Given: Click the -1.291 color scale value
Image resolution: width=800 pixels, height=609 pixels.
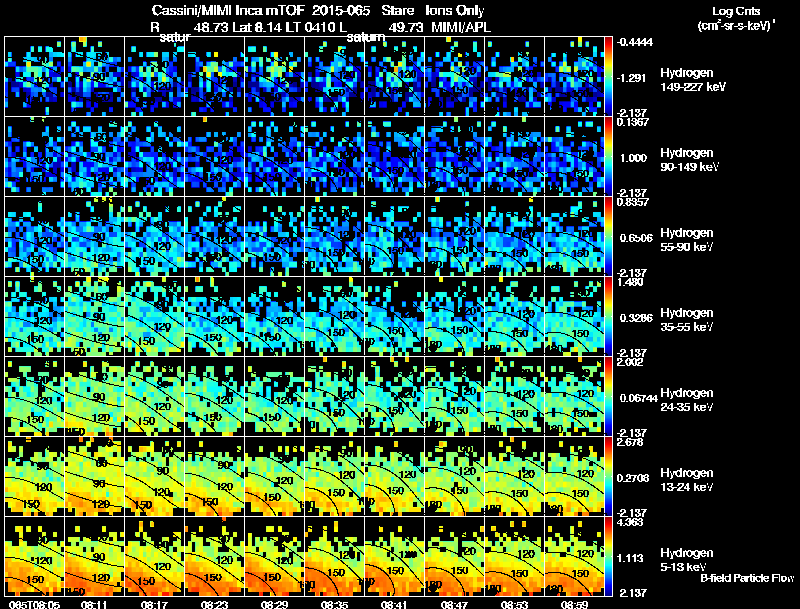Looking at the screenshot, I should [632, 78].
